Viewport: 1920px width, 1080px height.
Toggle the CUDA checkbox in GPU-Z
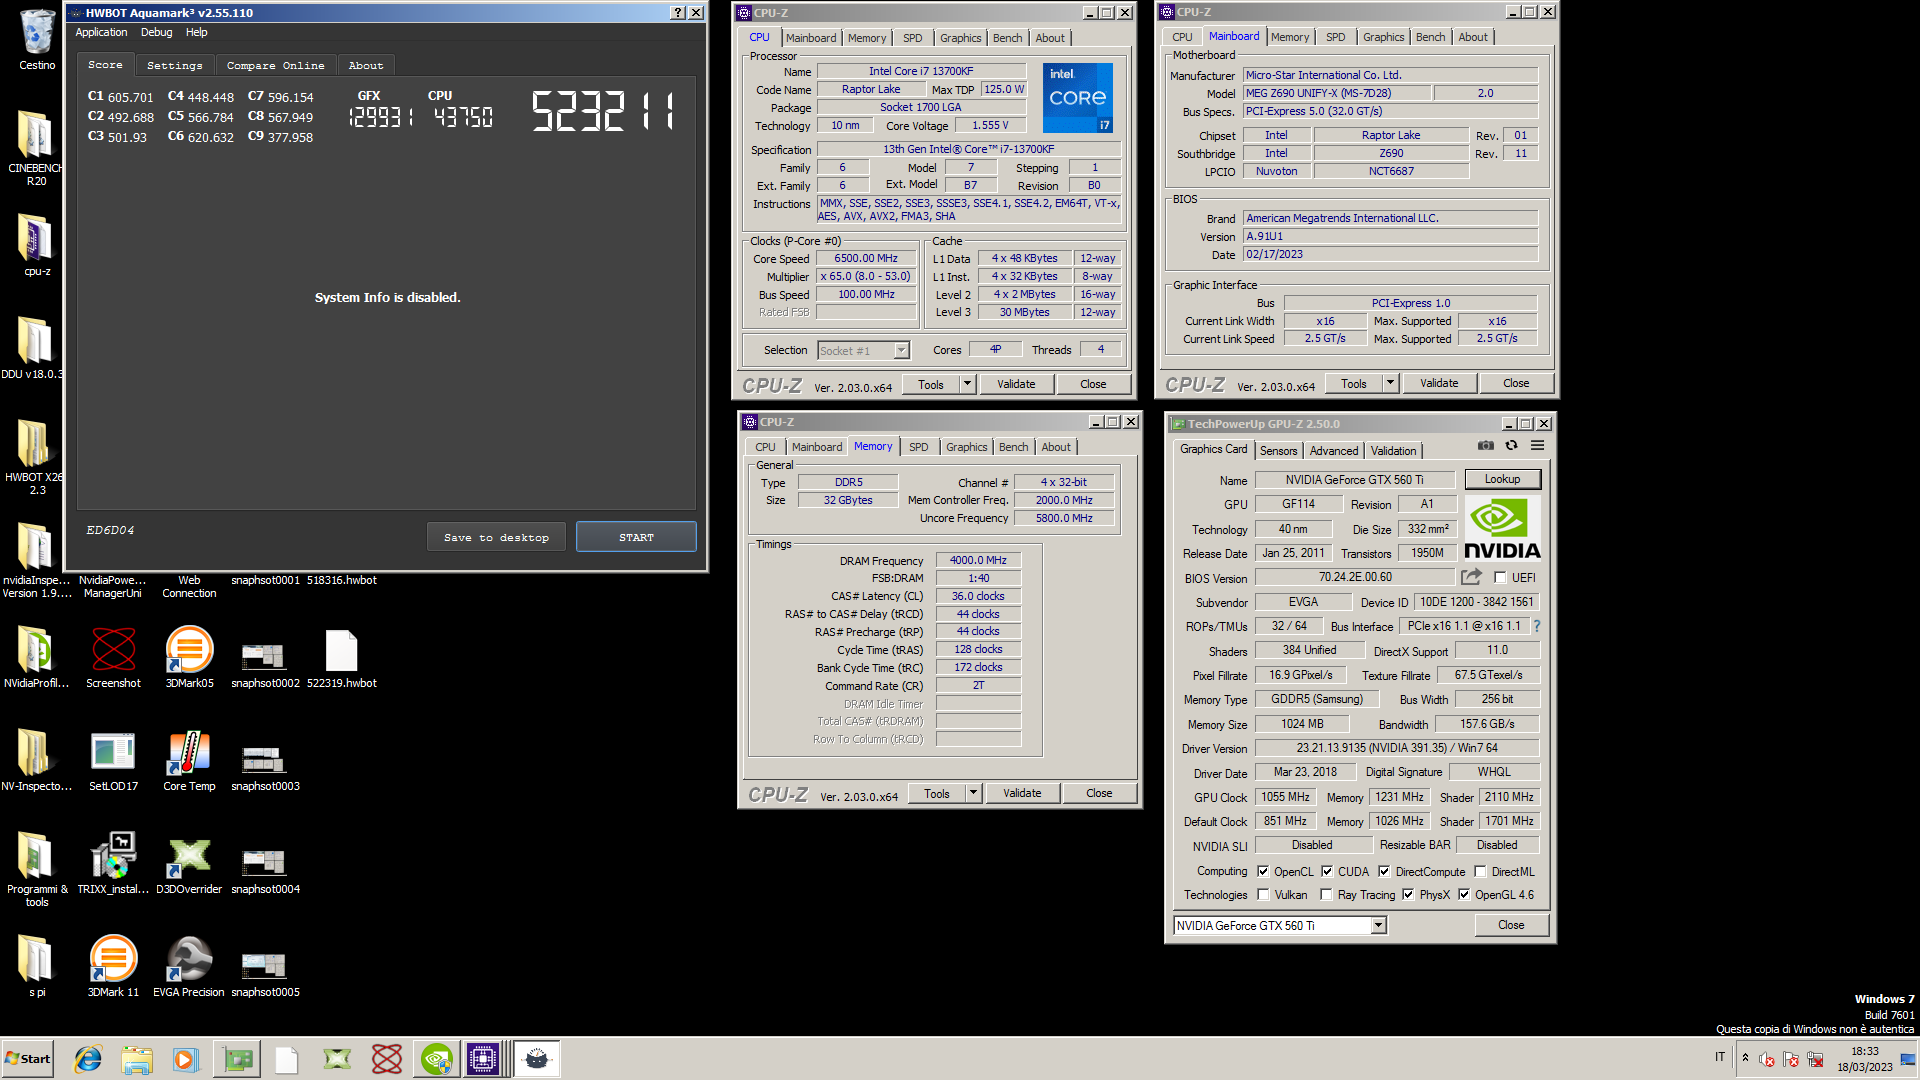tap(1327, 871)
